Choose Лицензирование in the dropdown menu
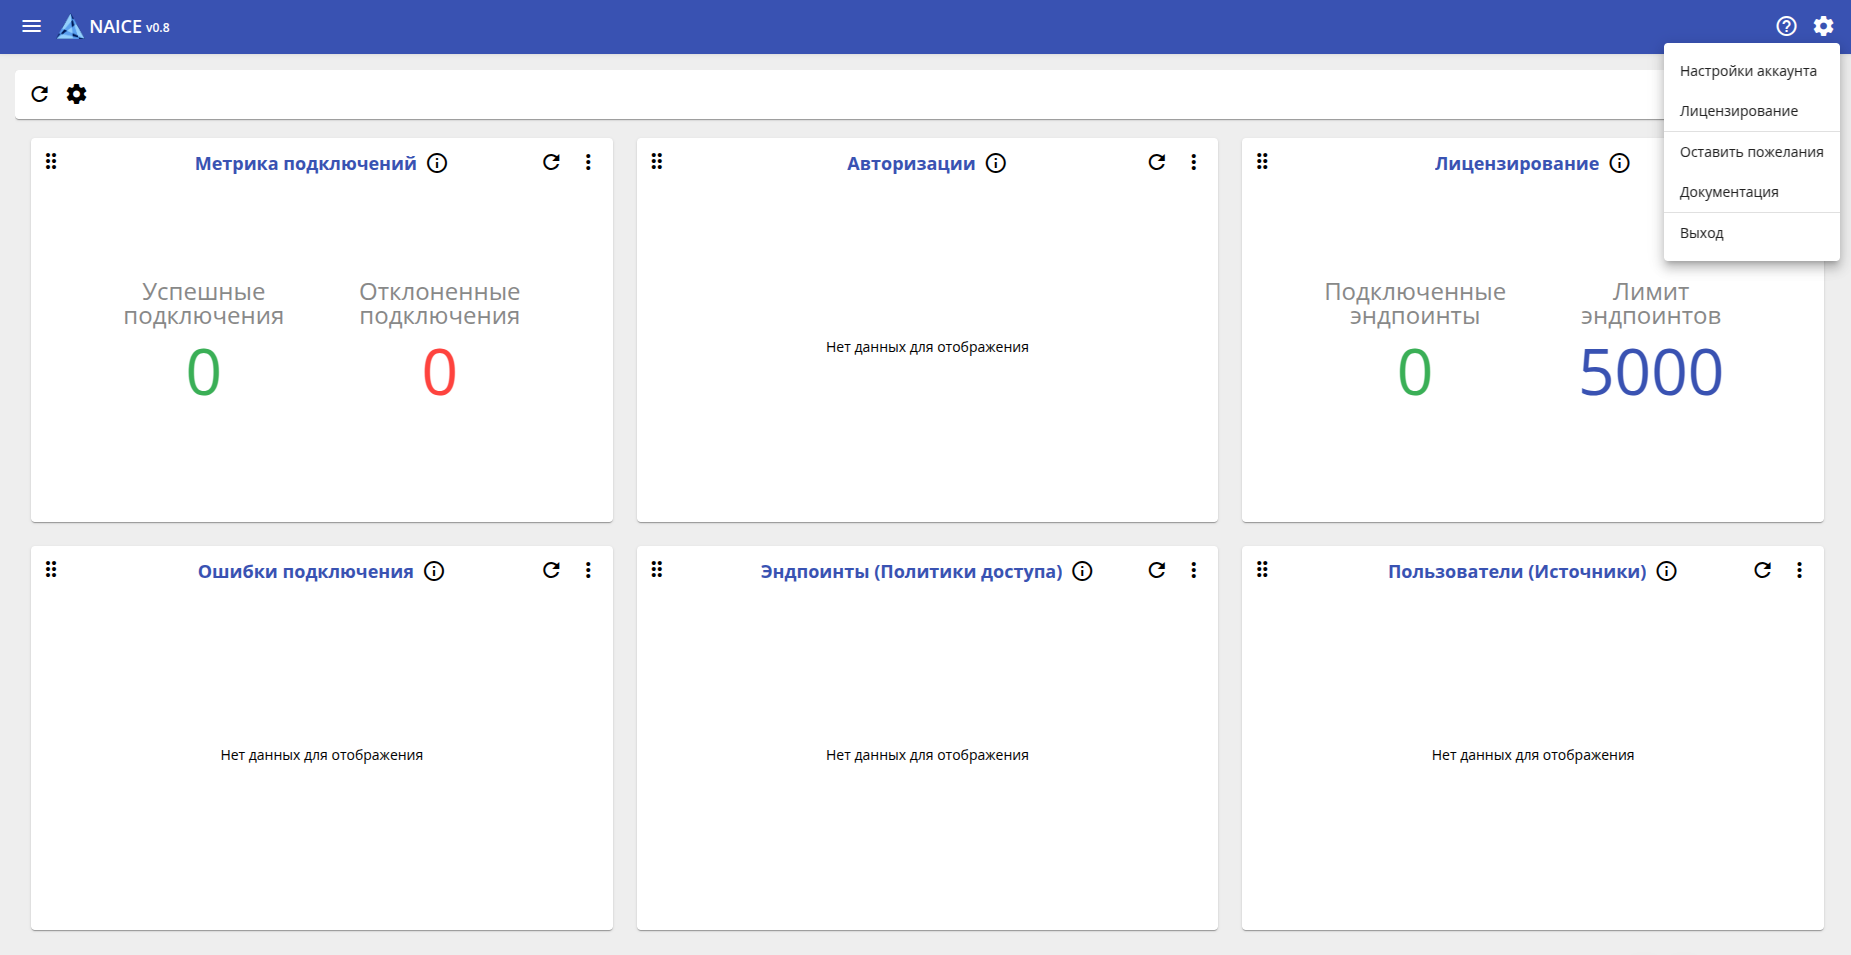This screenshot has height=955, width=1851. tap(1739, 111)
